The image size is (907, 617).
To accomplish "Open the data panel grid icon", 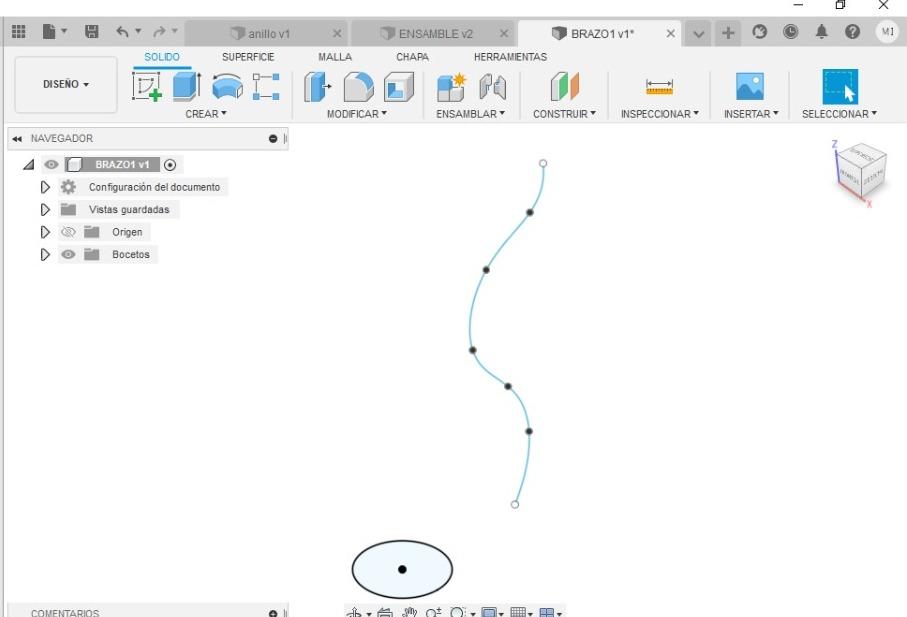I will (19, 31).
